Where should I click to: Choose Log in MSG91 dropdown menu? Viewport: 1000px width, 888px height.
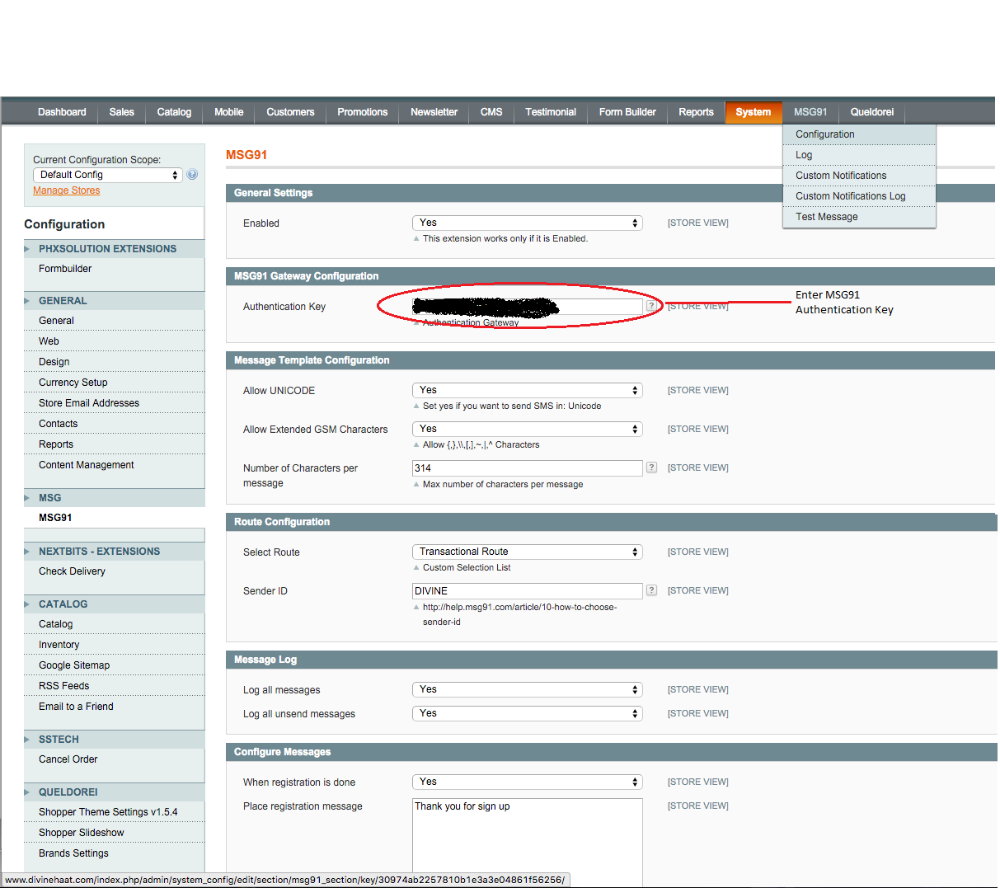(859, 155)
